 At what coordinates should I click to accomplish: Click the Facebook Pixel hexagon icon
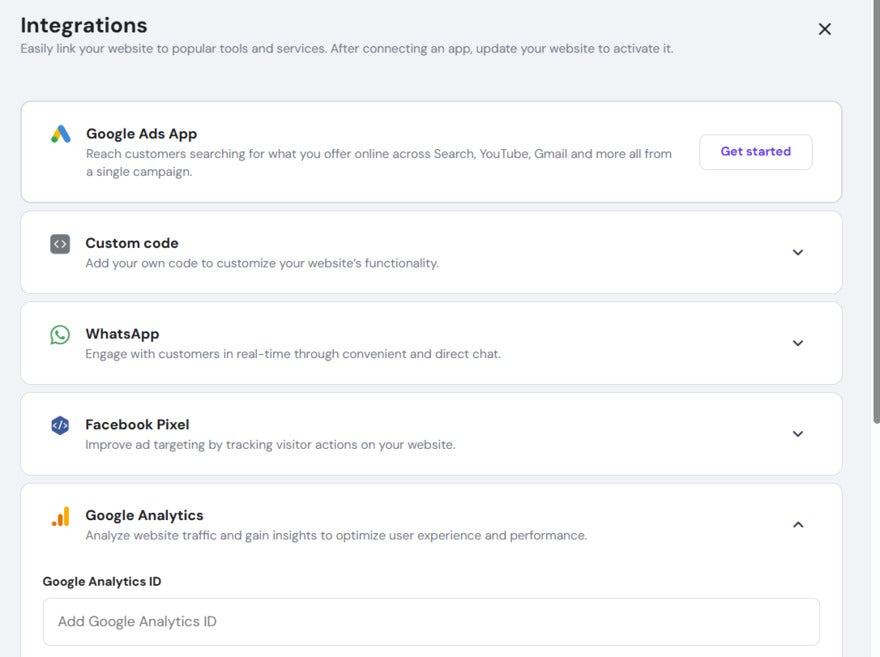click(x=60, y=425)
